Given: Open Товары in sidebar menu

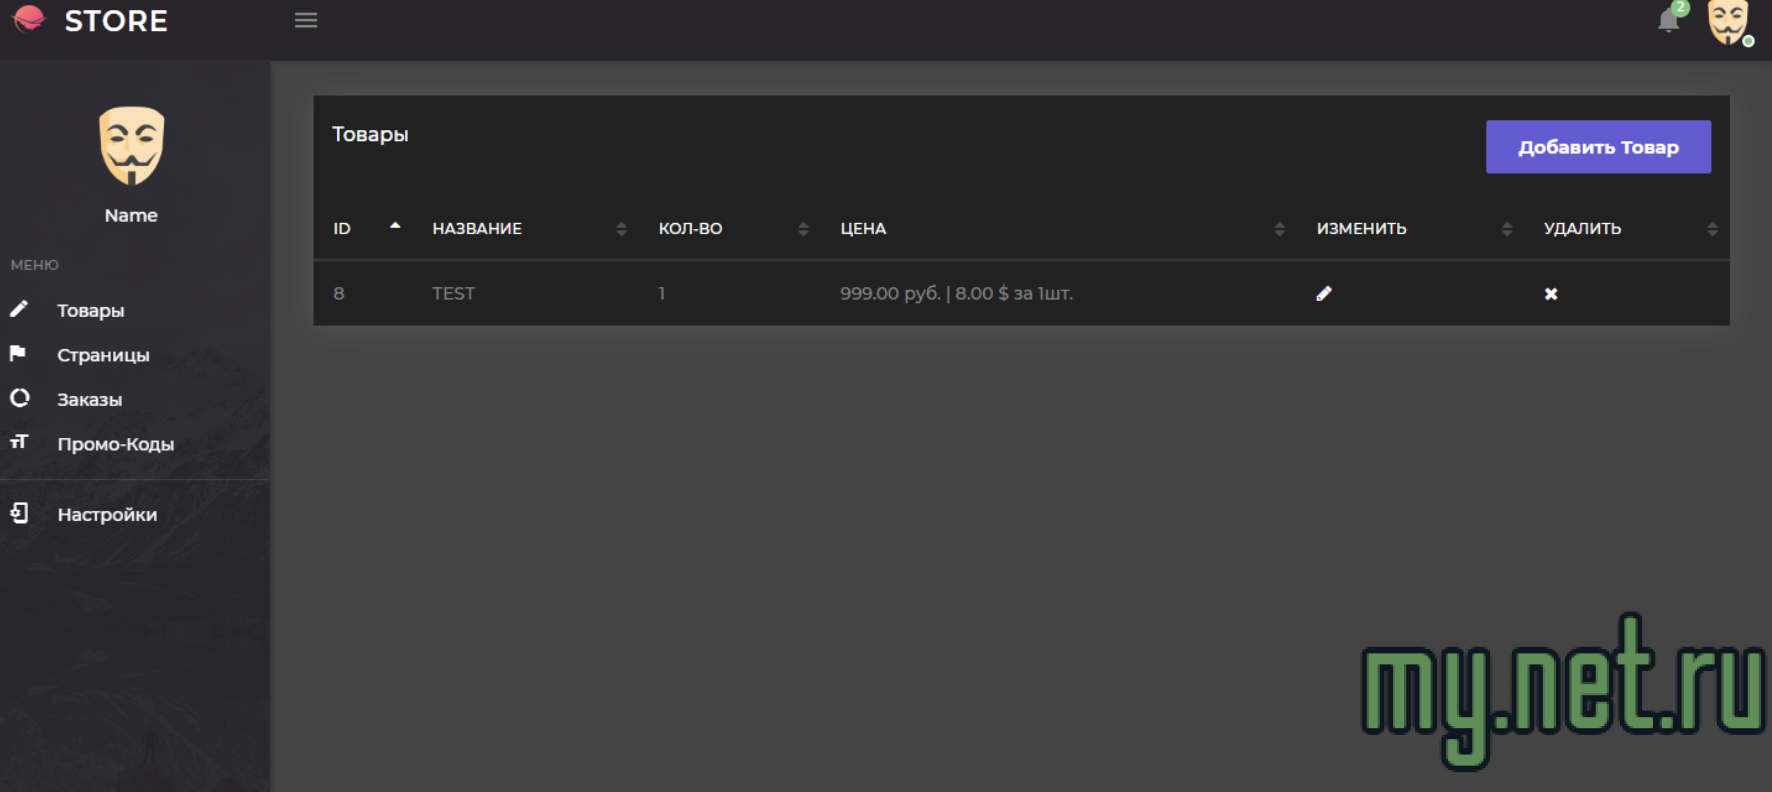Looking at the screenshot, I should click(x=91, y=311).
